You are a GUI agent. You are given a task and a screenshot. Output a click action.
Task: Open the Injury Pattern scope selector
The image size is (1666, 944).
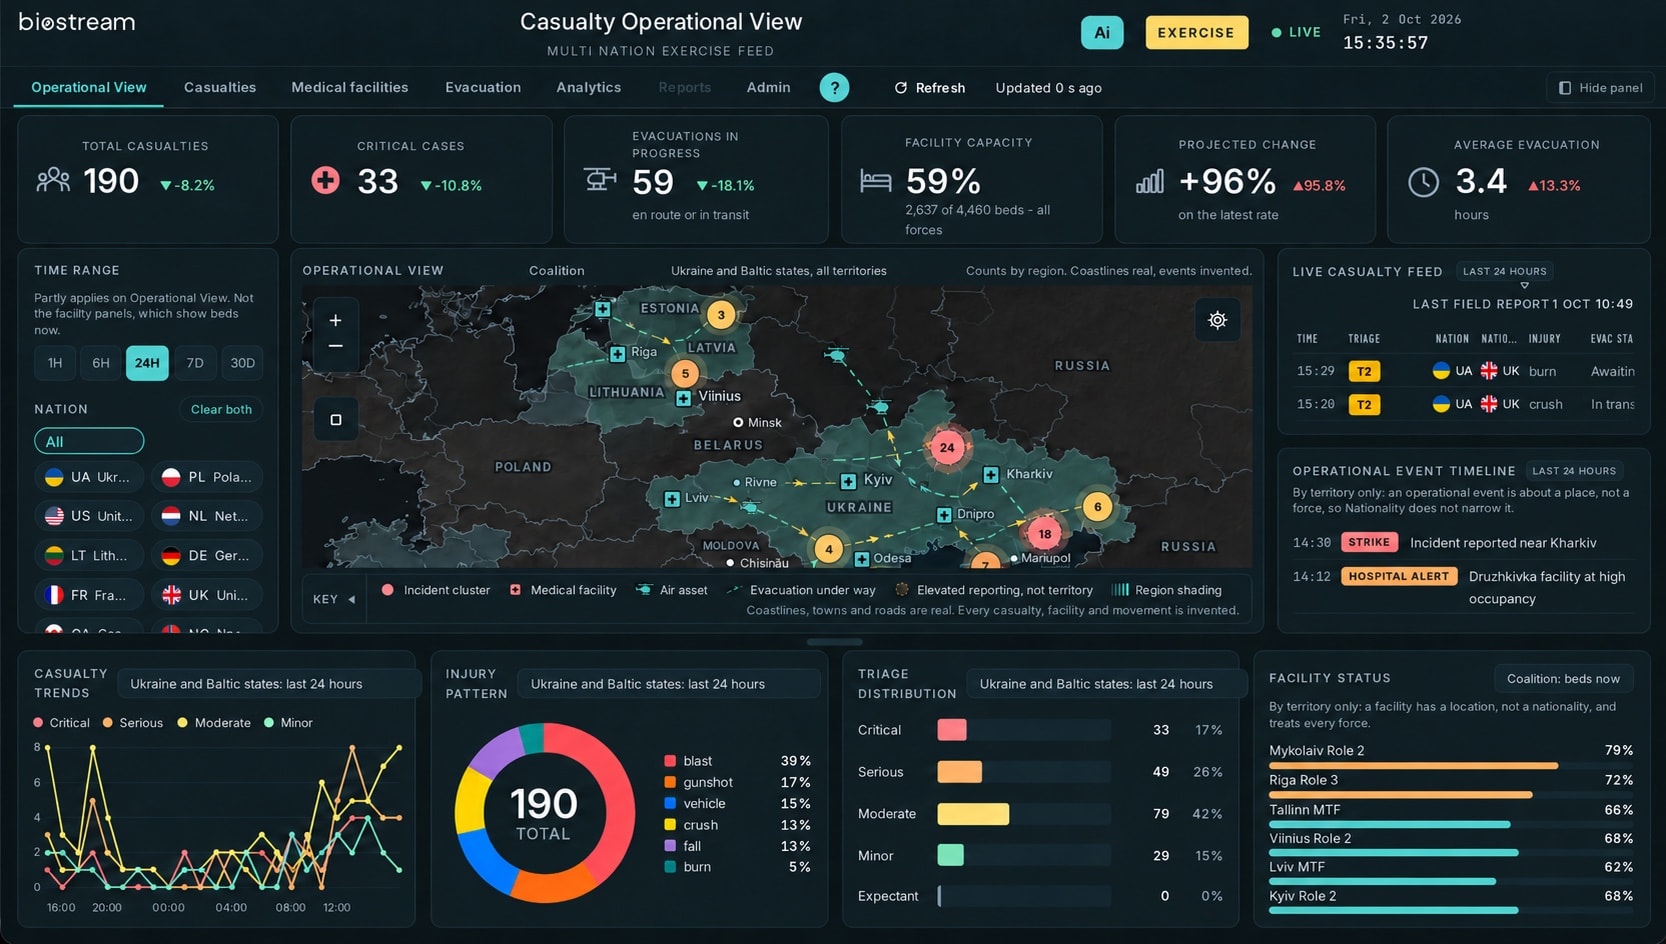[x=669, y=684]
